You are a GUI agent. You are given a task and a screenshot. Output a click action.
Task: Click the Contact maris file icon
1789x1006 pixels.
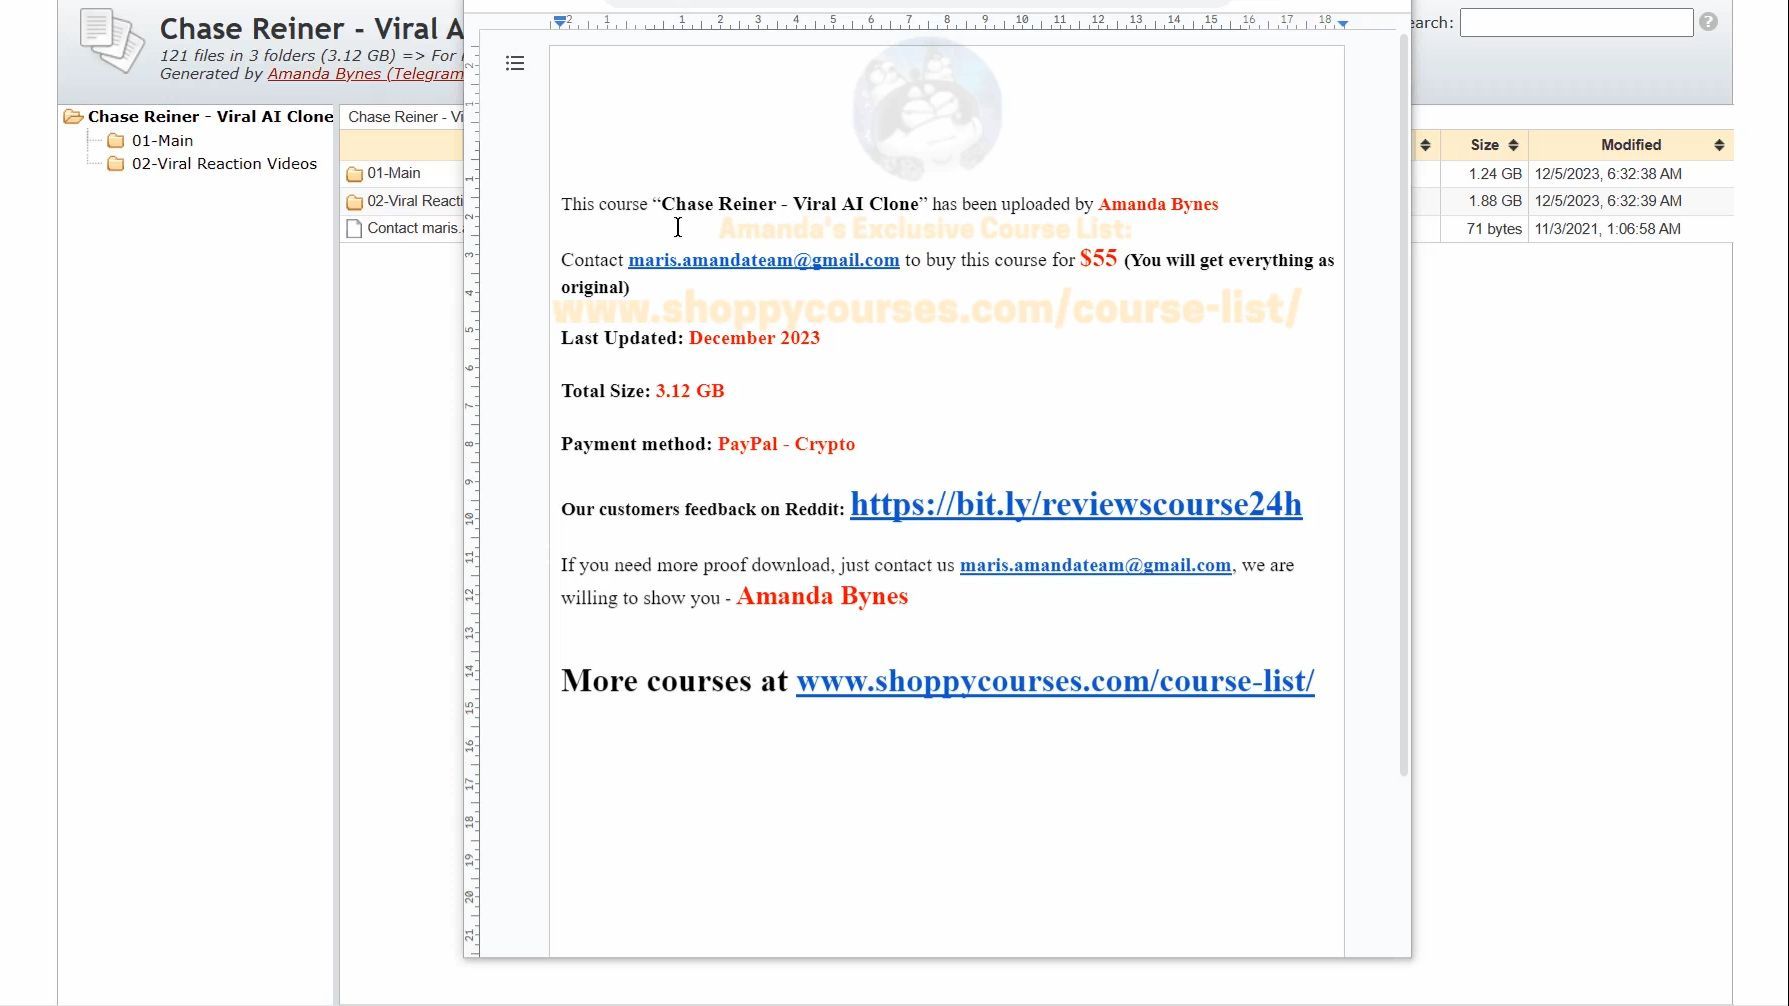(x=354, y=229)
